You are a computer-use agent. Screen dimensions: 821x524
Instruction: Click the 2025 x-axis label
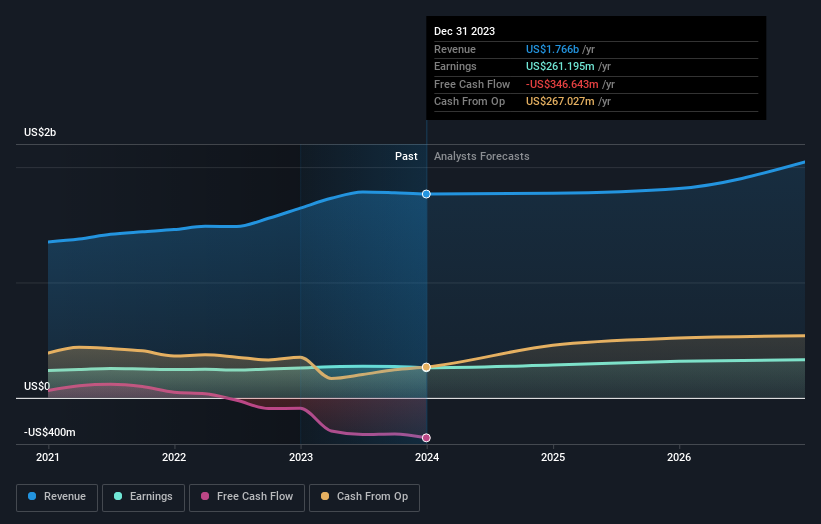553,457
